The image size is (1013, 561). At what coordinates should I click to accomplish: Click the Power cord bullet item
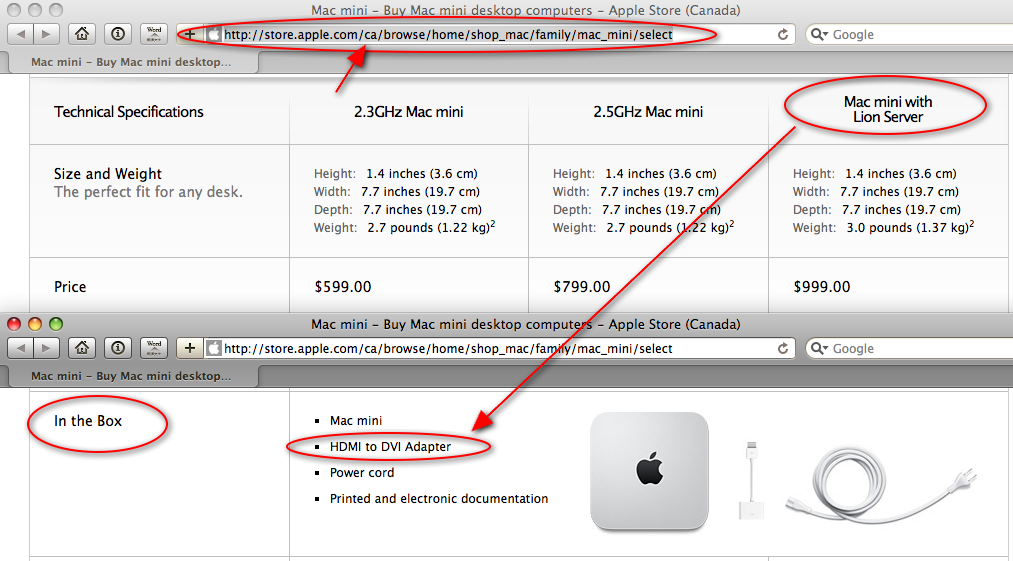click(x=362, y=472)
